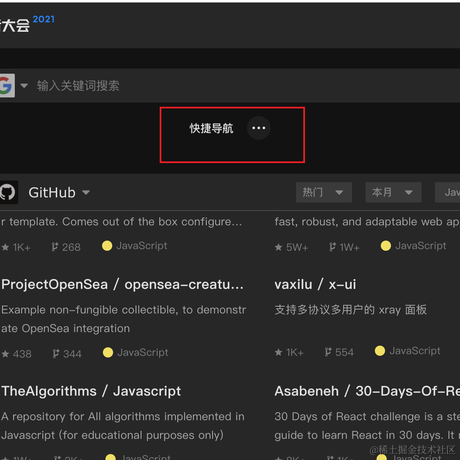Open TheAlgorithms / Javascript repository
460x460 pixels.
click(91, 391)
